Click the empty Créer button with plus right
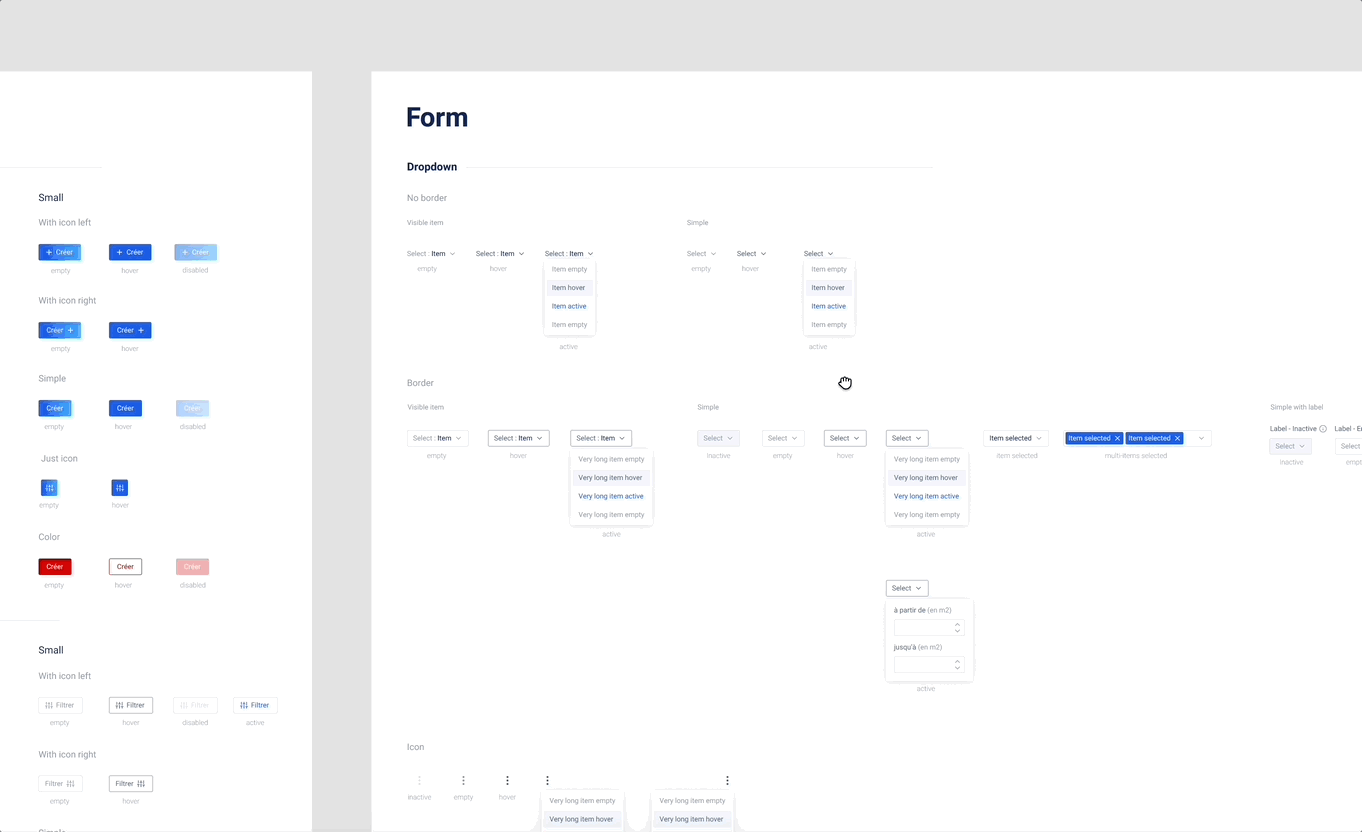This screenshot has height=832, width=1362. tap(60, 330)
